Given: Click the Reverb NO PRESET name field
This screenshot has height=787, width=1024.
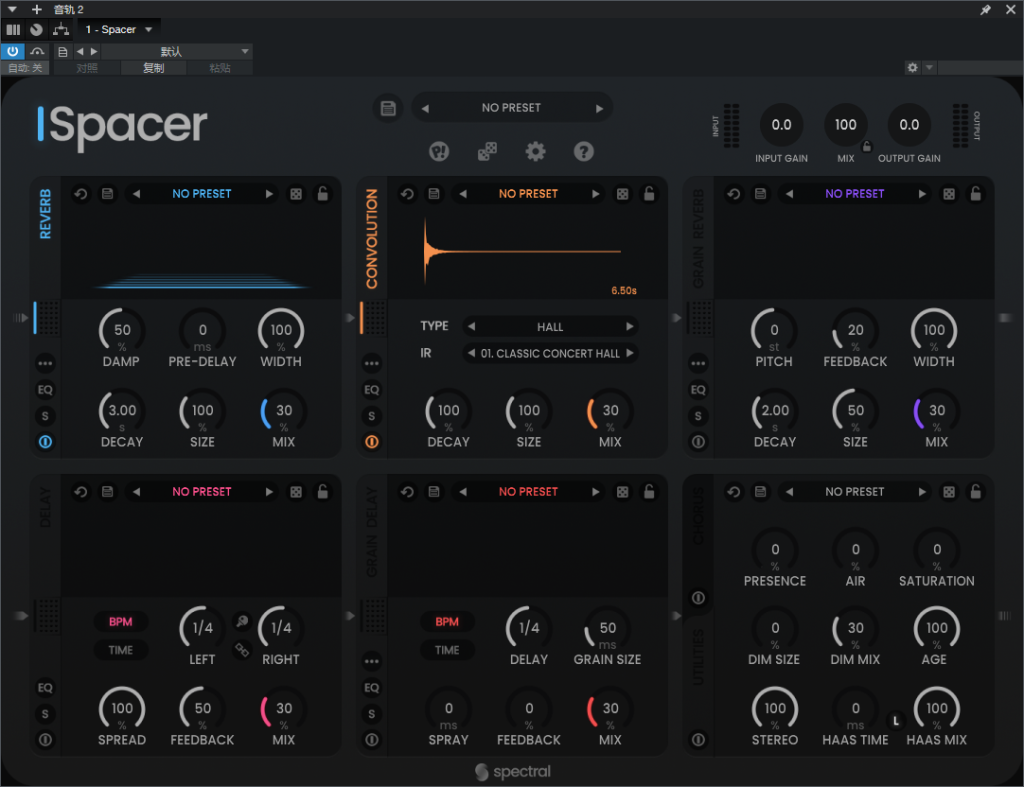Looking at the screenshot, I should pyautogui.click(x=202, y=194).
